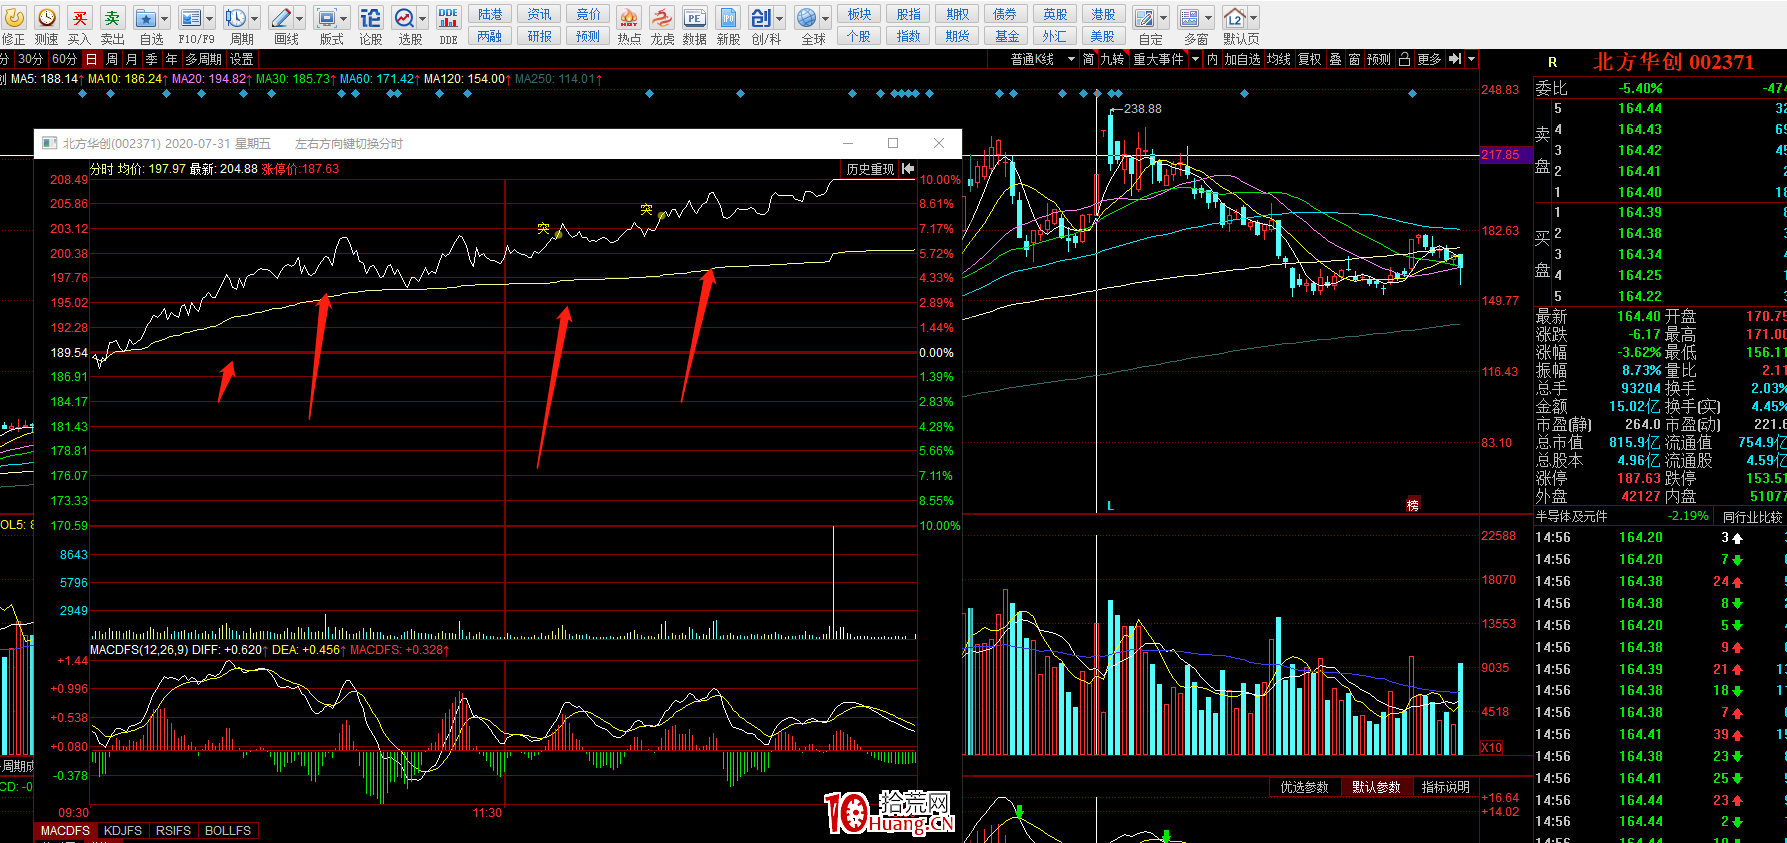
Task: Click the jump-to-end arrow icon after 更多
Action: point(1455,59)
